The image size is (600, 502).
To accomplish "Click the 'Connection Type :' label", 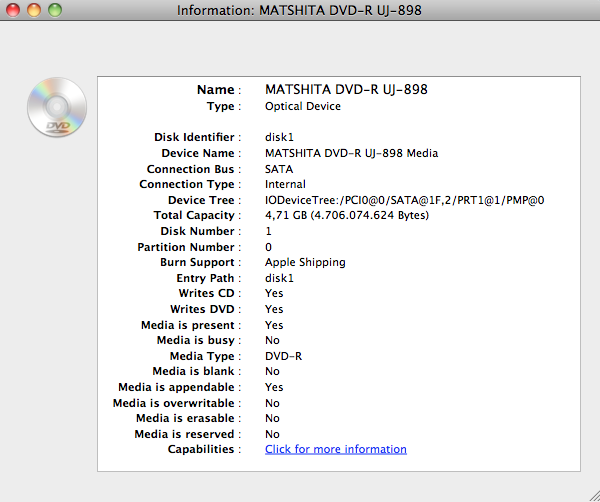I will point(190,184).
